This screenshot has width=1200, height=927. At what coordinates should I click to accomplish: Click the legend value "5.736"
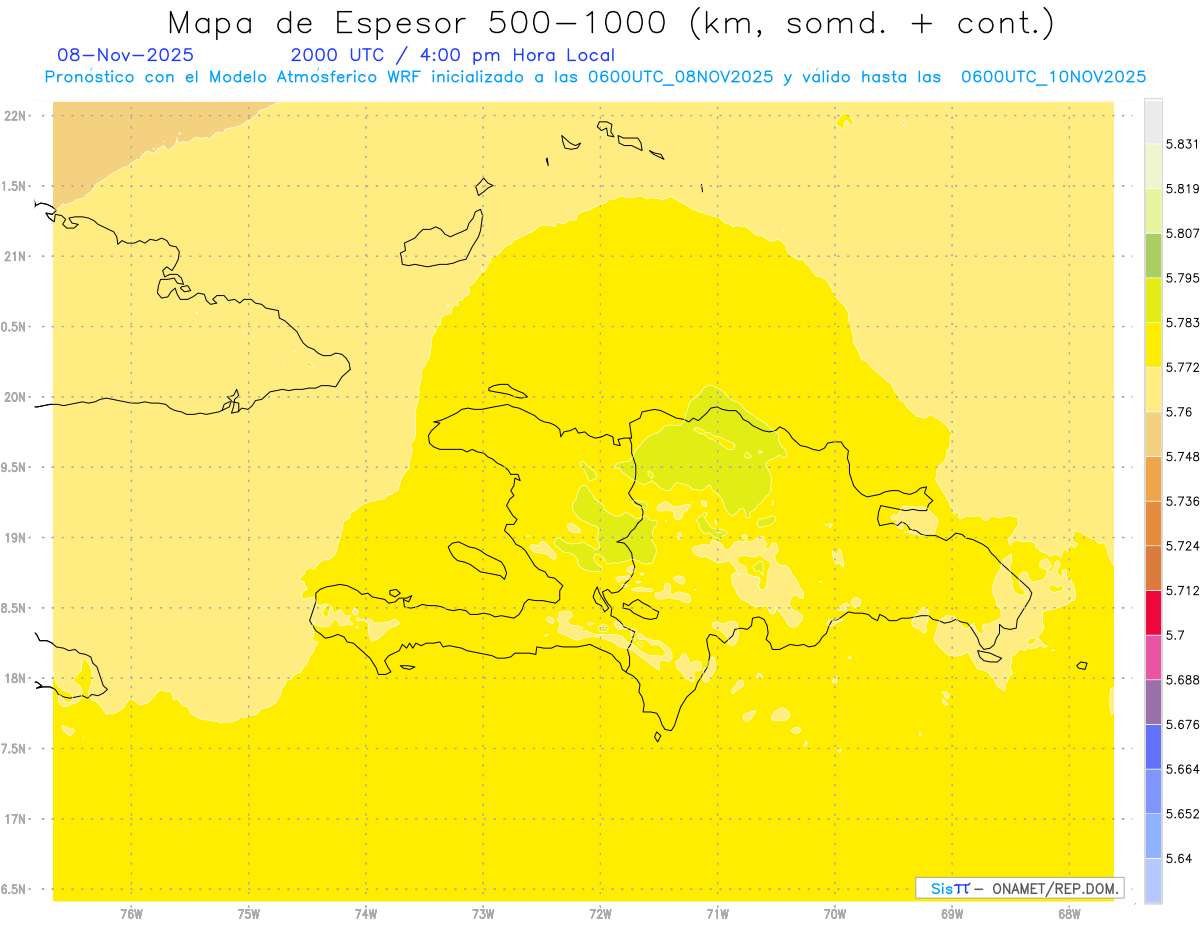click(1182, 501)
